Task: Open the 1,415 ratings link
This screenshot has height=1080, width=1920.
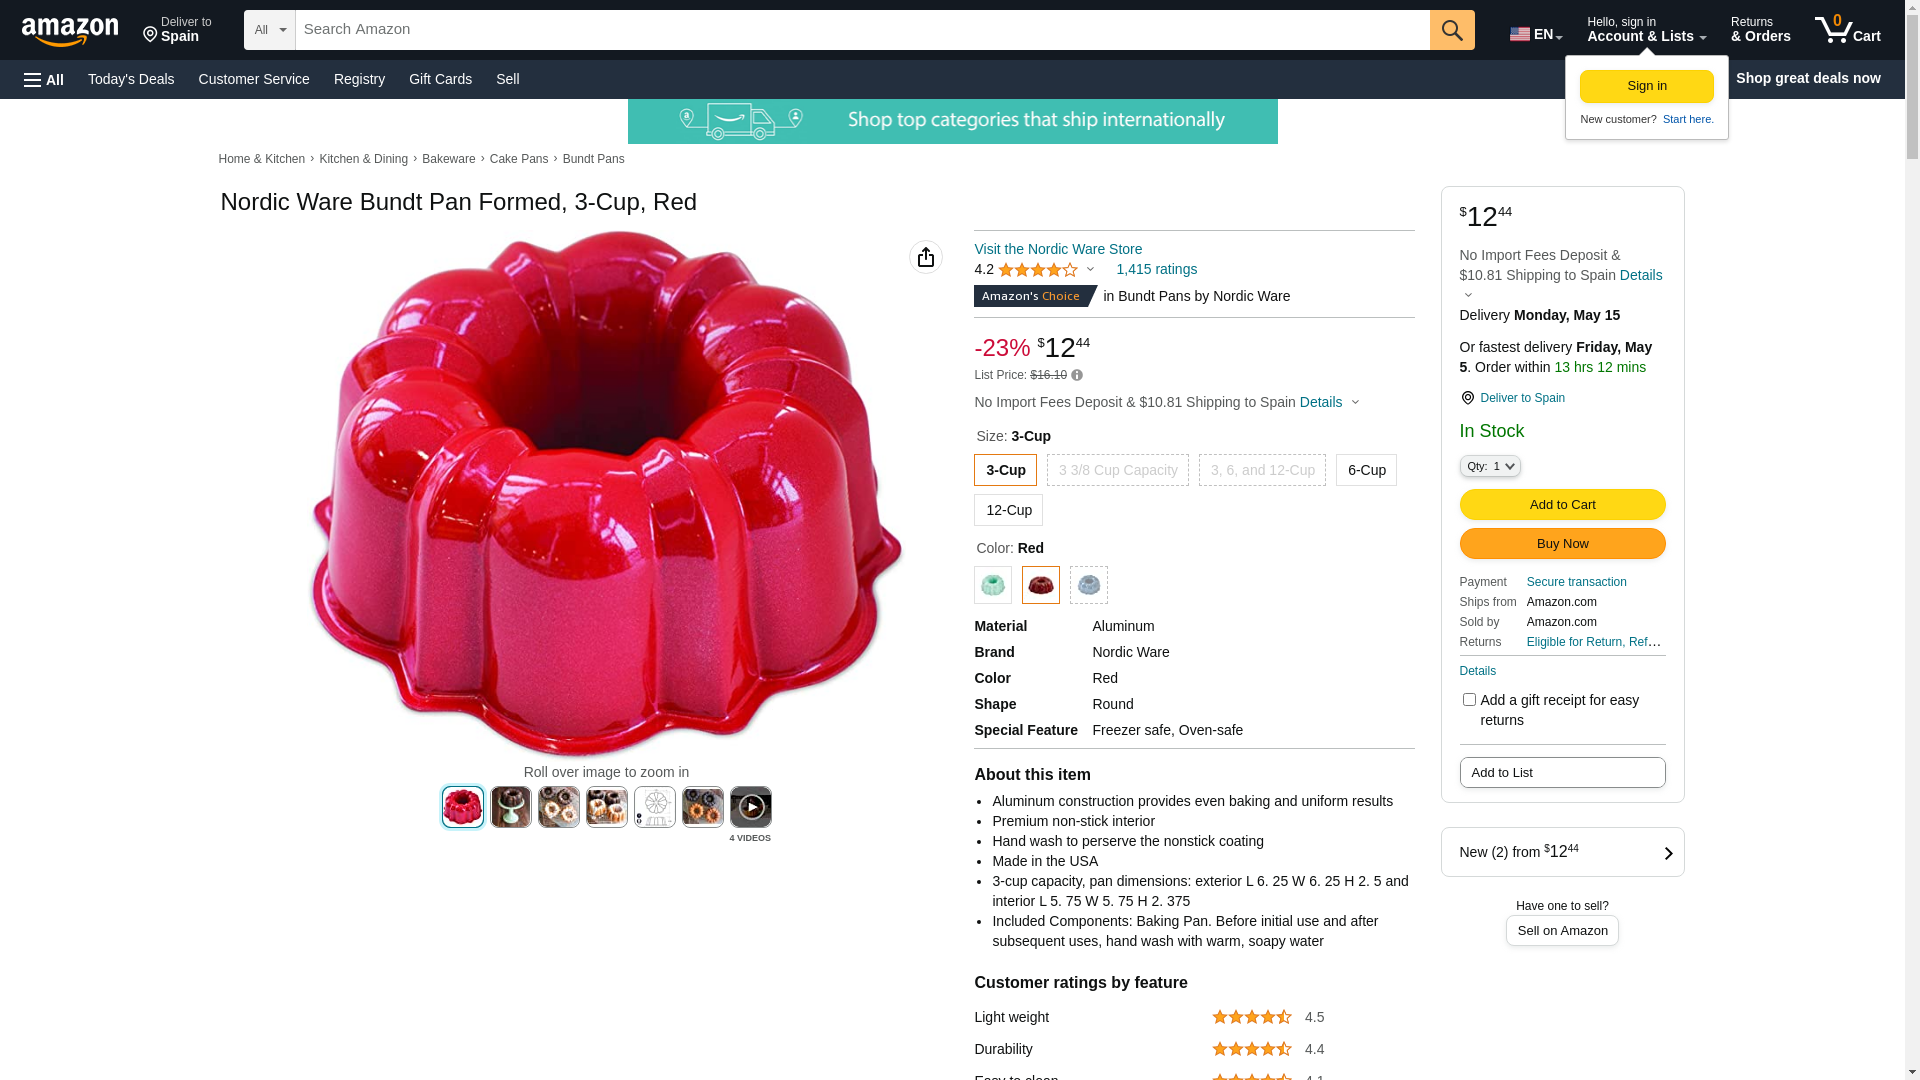Action: pos(1156,269)
